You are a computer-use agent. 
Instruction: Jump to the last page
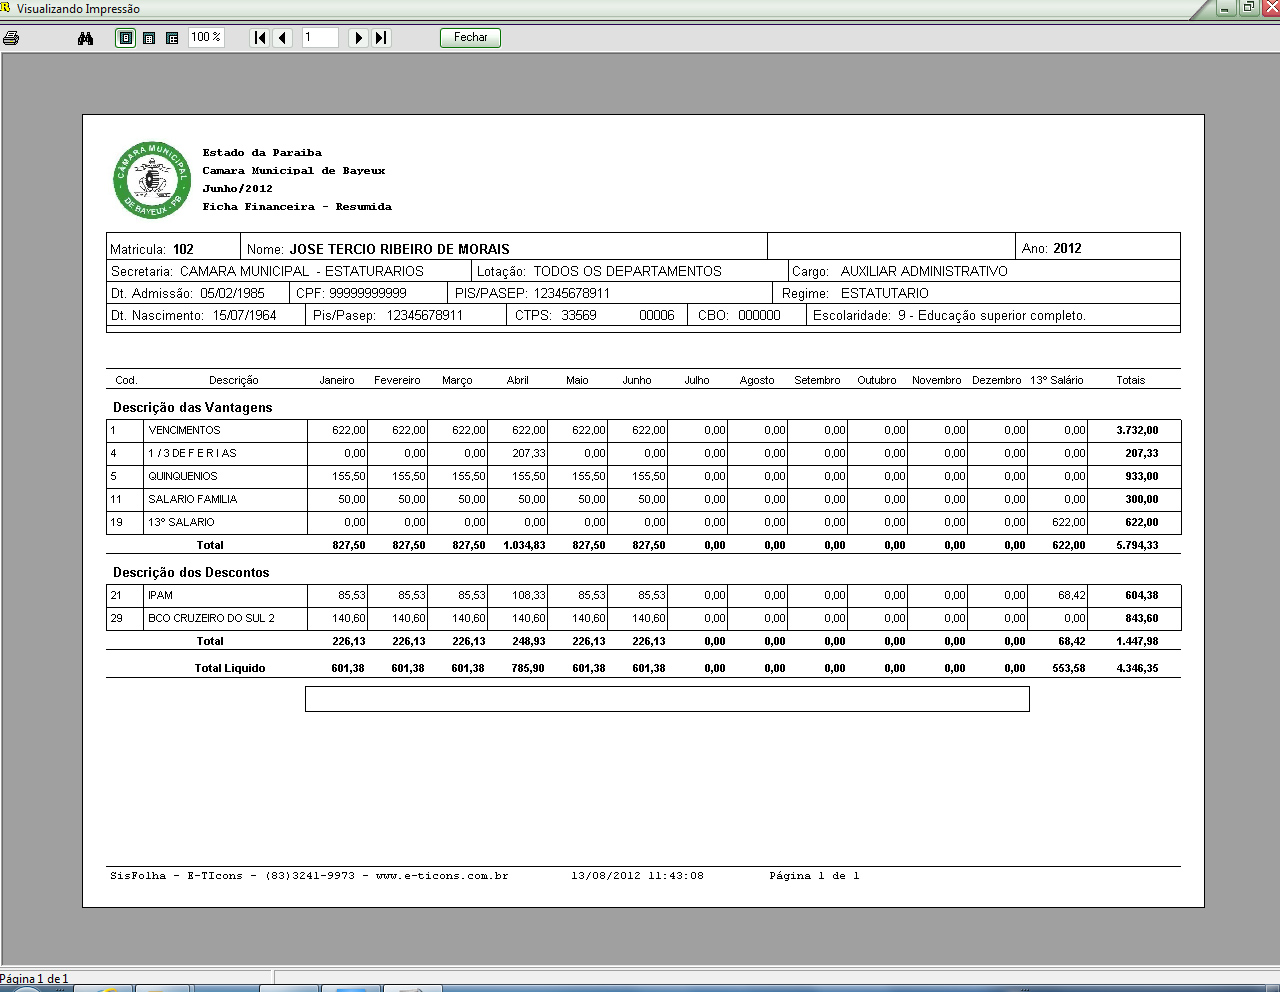click(381, 38)
